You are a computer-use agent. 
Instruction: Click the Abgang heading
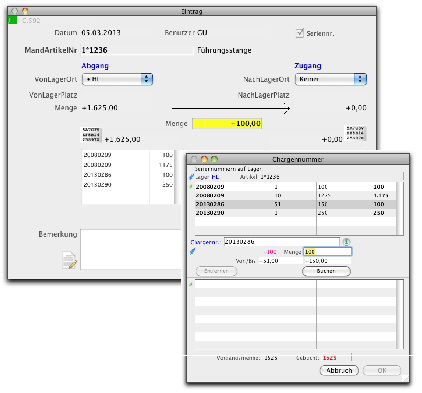click(x=95, y=66)
